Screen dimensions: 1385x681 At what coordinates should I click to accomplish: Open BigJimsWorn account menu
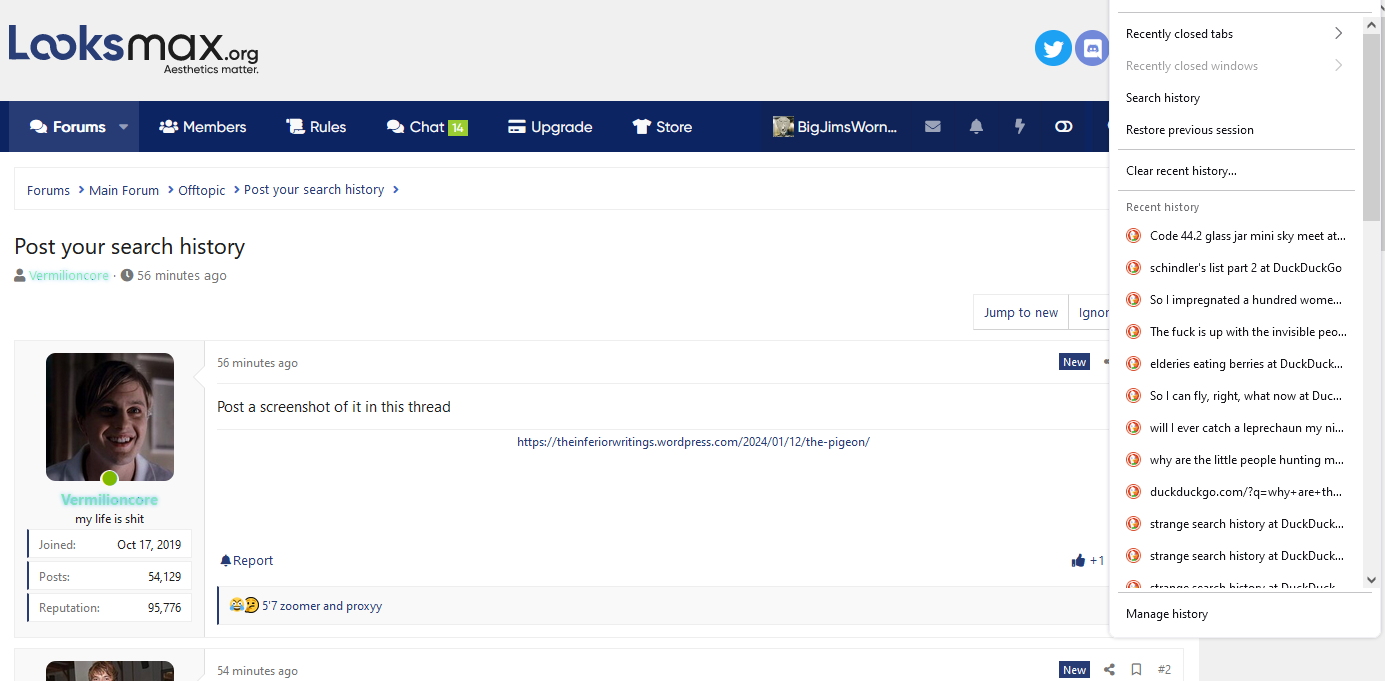(835, 127)
